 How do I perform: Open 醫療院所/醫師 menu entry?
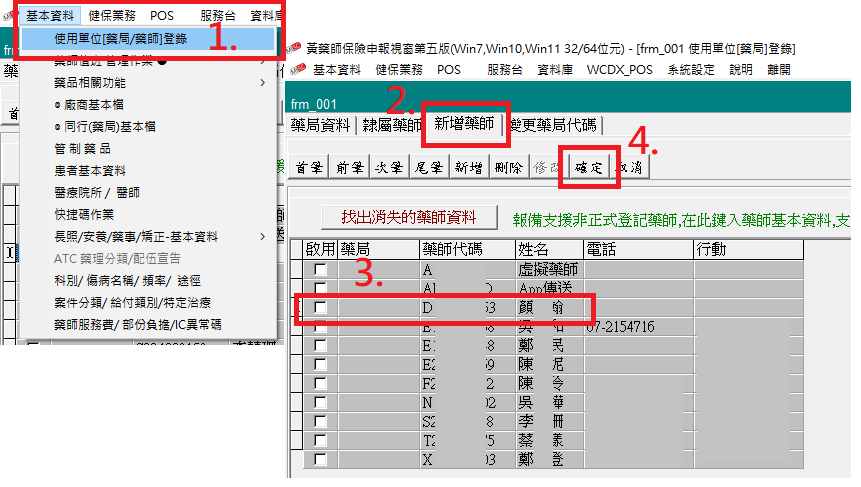click(97, 193)
